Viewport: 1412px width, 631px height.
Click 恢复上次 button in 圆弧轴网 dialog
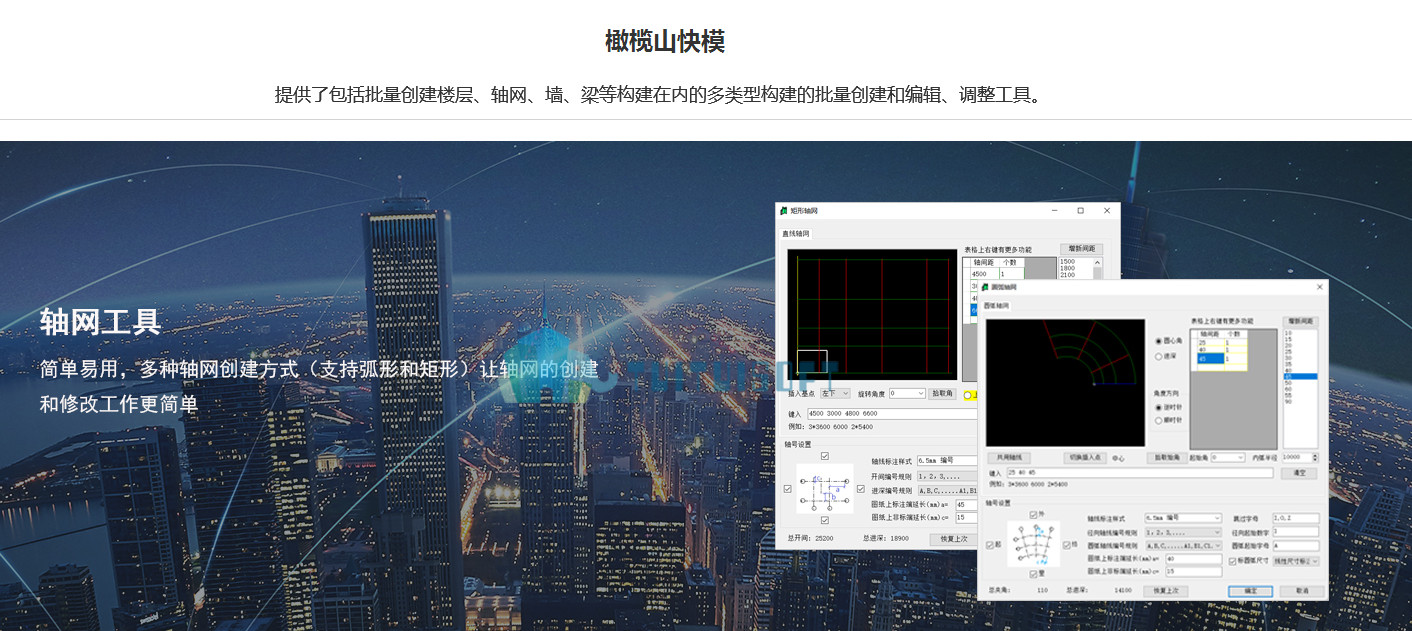(1165, 591)
